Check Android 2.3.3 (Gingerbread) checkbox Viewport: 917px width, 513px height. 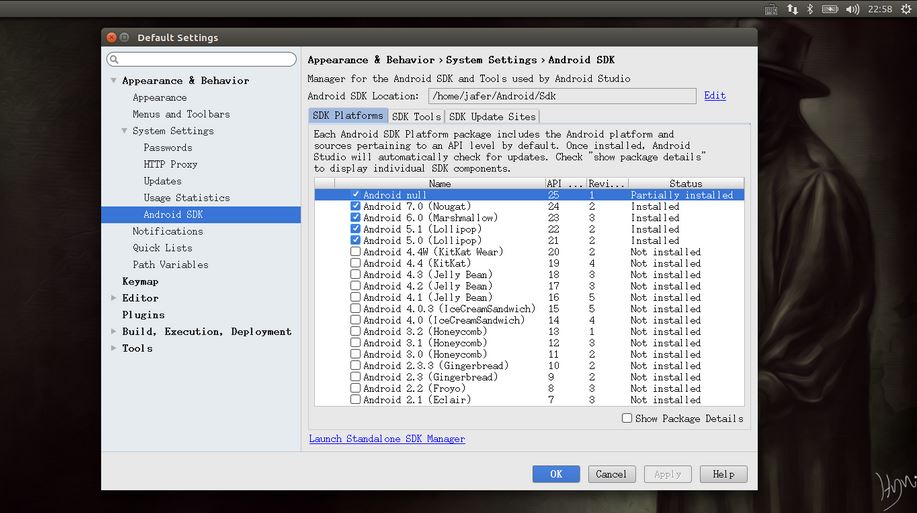(x=355, y=366)
